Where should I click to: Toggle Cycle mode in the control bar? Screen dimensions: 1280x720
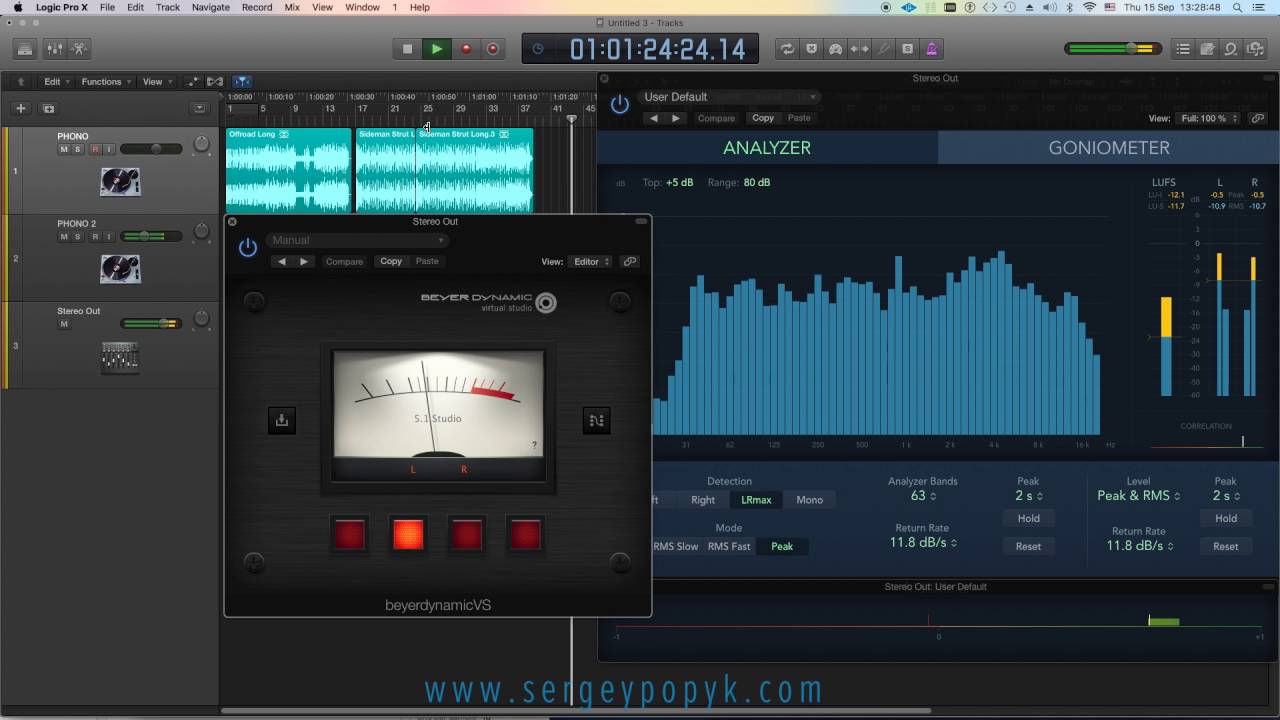click(x=787, y=48)
